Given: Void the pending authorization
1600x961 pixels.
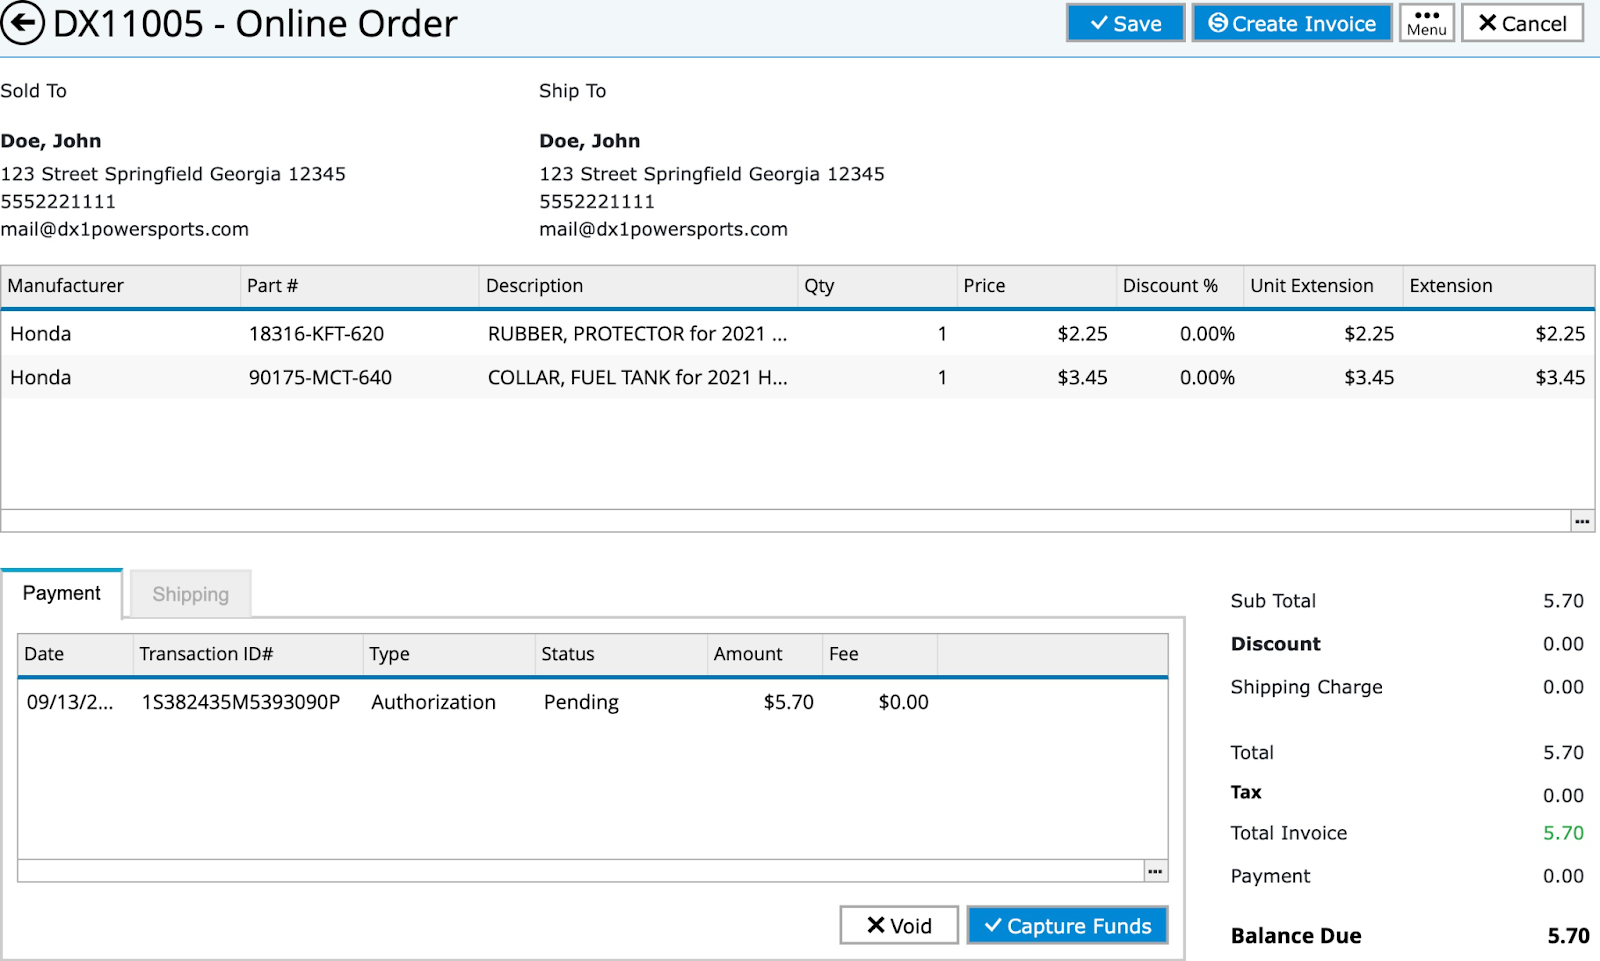Looking at the screenshot, I should click(x=899, y=925).
